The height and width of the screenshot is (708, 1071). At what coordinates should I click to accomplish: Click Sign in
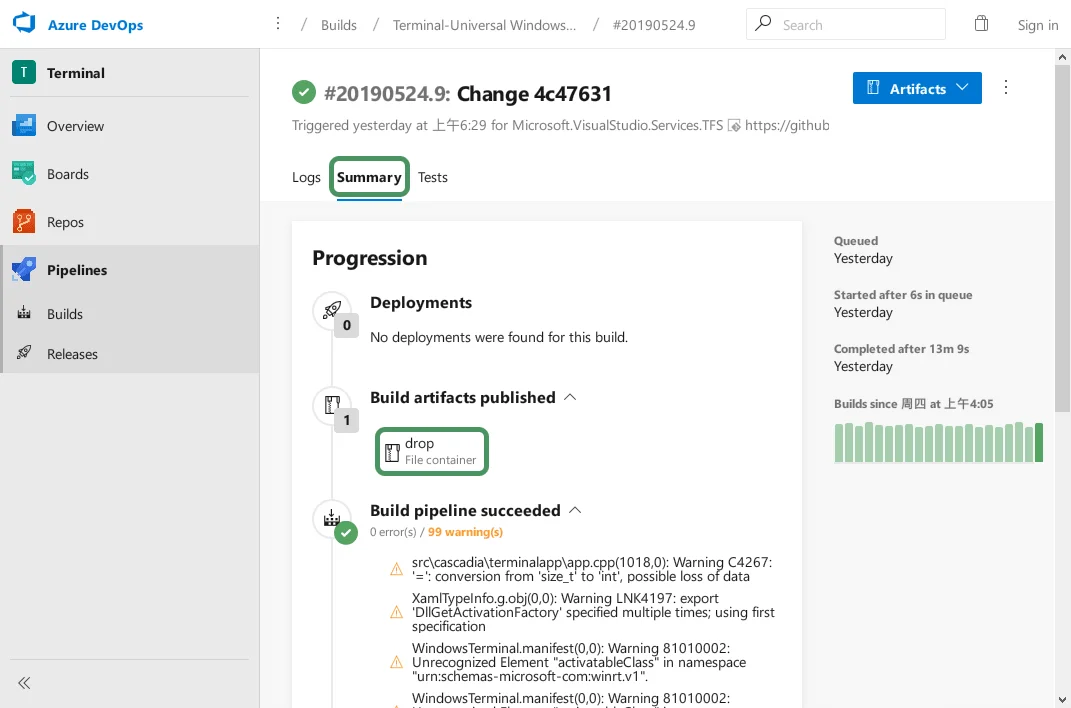(1038, 25)
